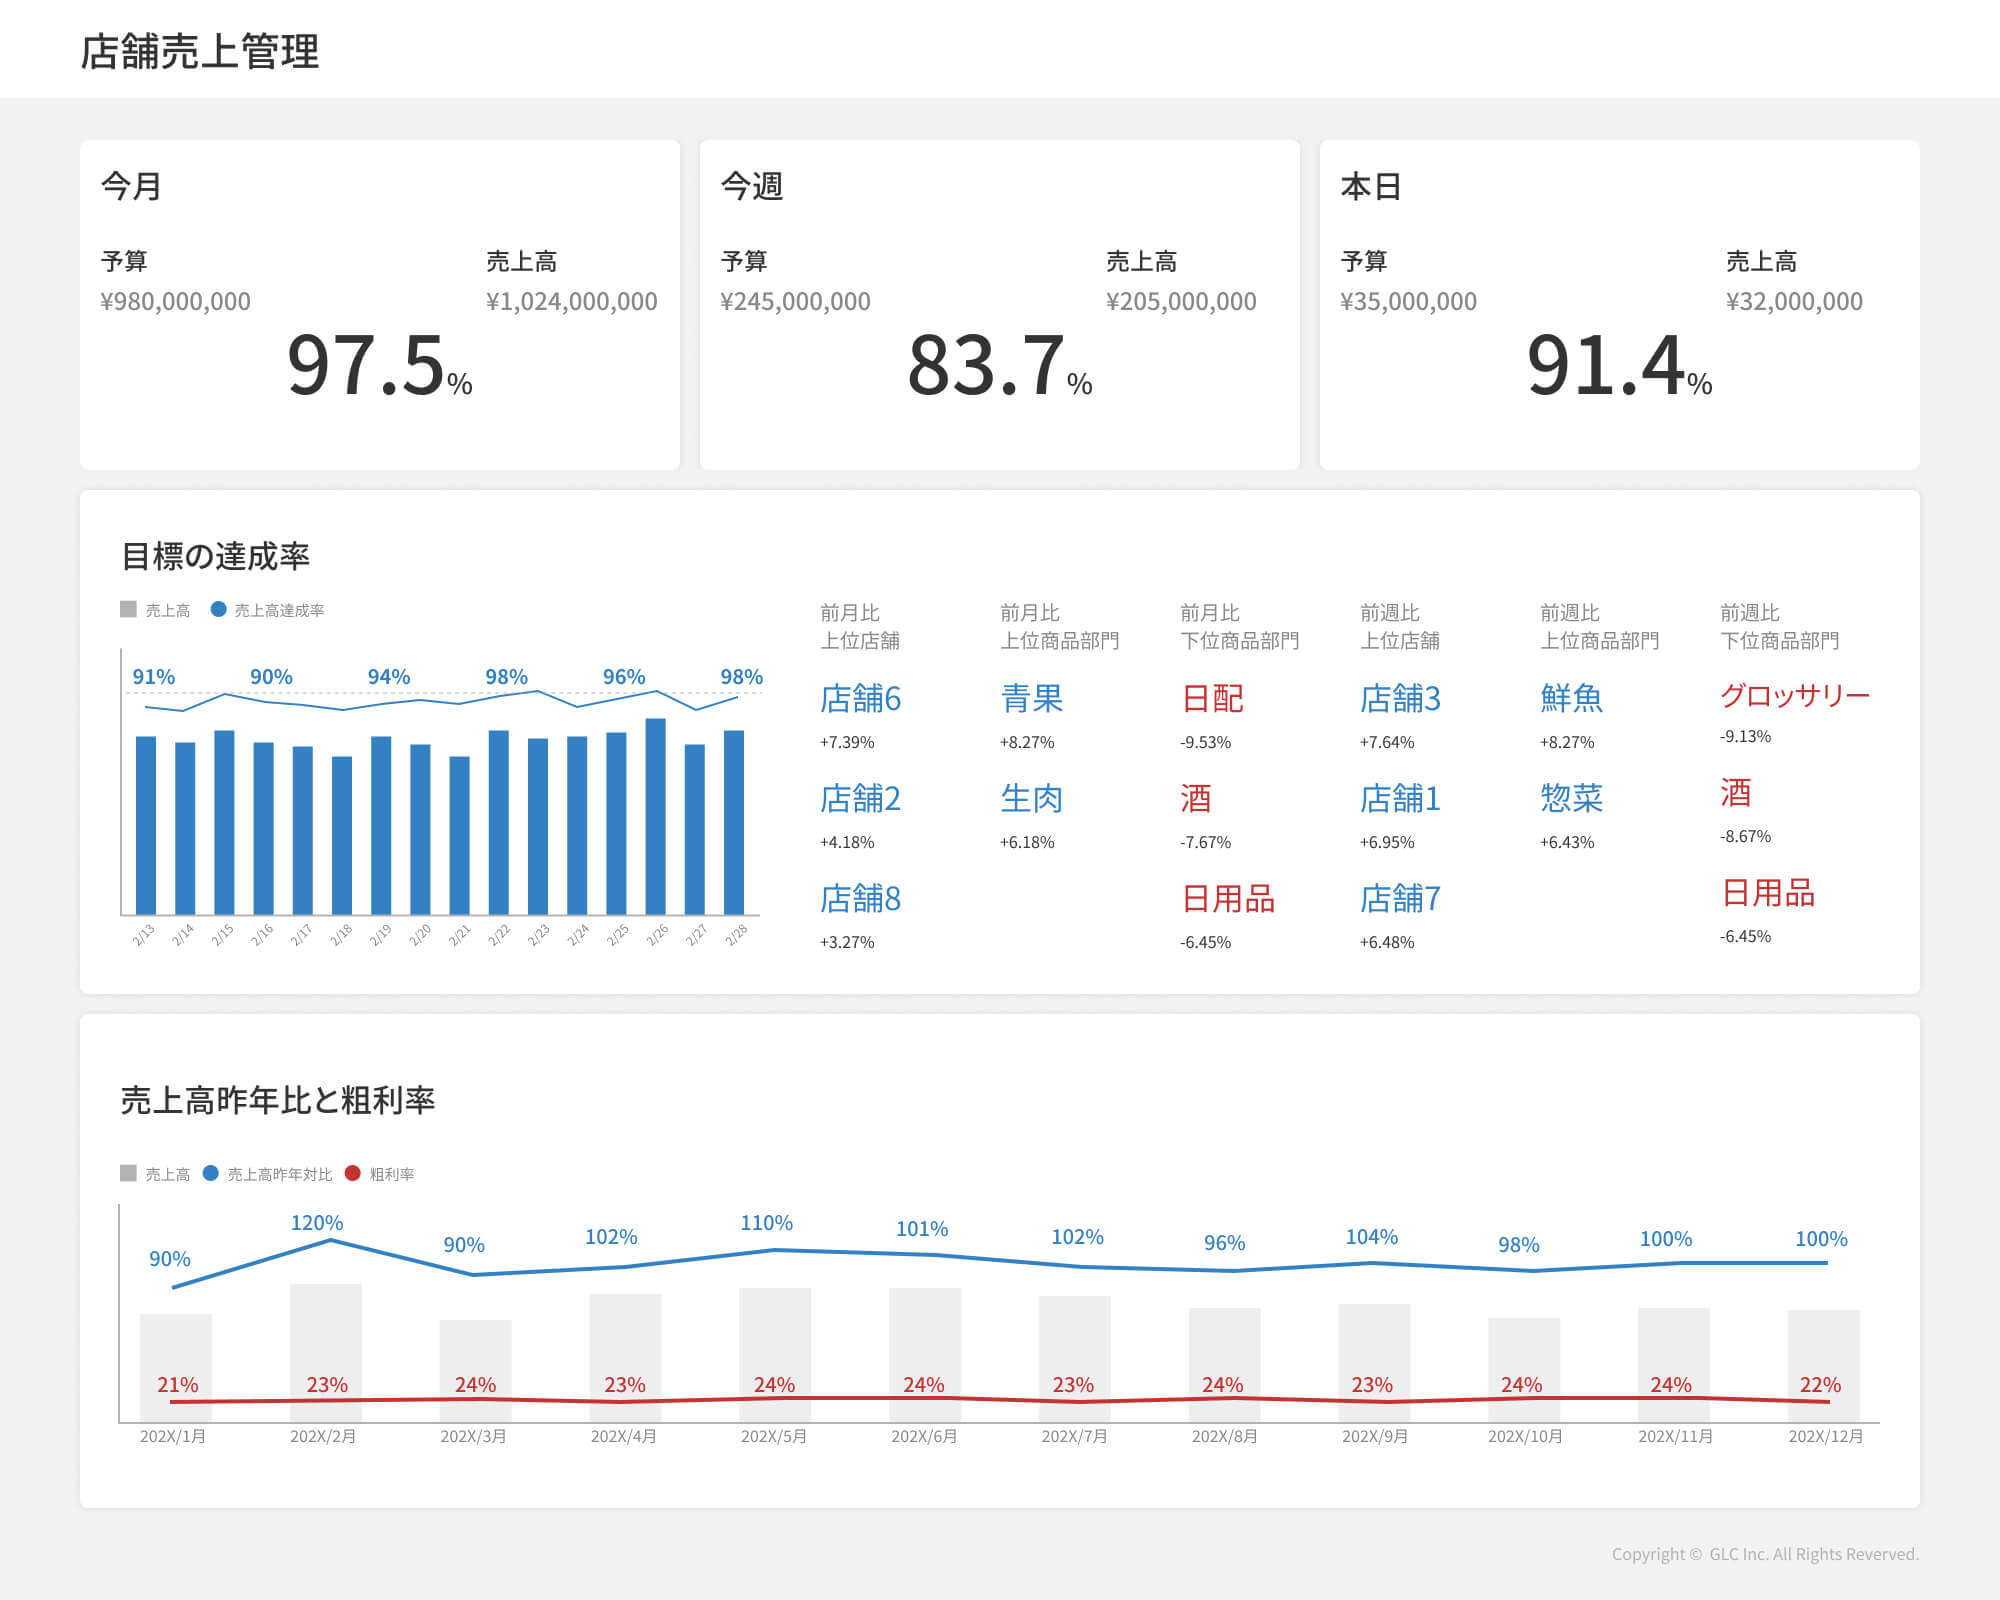Click the 2/26 bar in the achievement chart
Viewport: 2000px width, 1600px height.
pyautogui.click(x=656, y=816)
